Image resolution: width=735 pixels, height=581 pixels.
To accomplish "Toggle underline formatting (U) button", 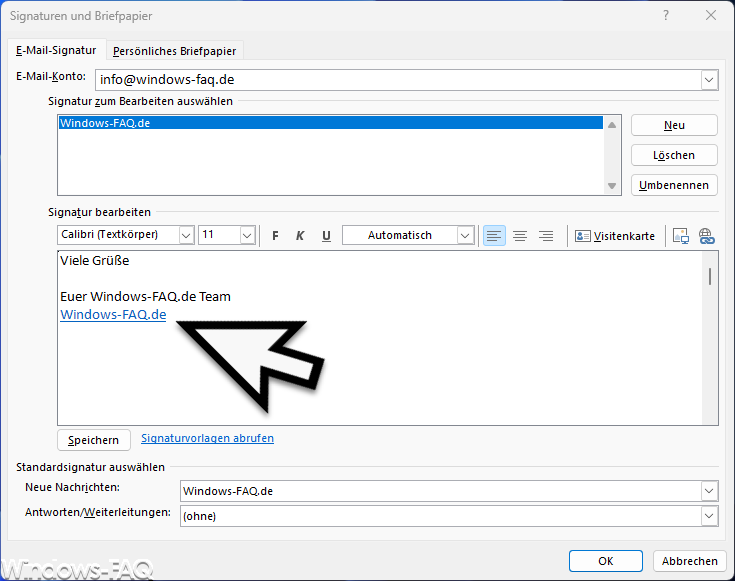I will [326, 235].
